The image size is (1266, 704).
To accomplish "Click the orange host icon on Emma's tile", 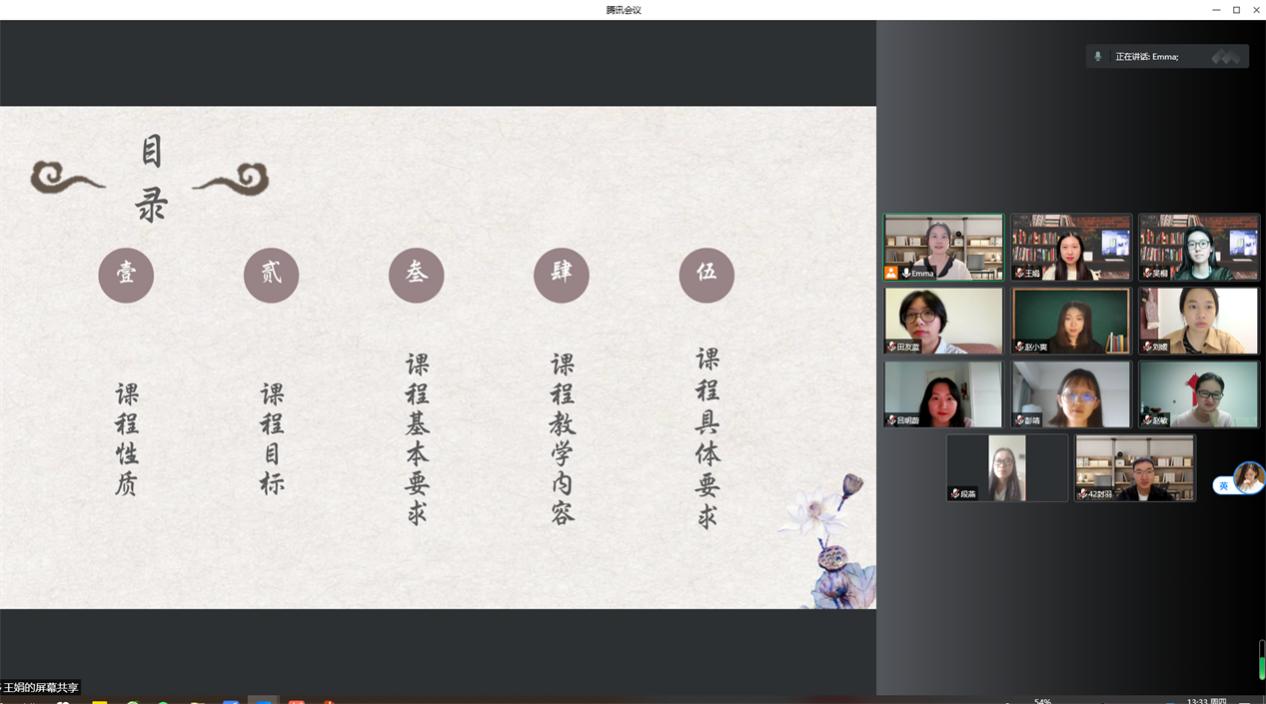I will point(891,273).
